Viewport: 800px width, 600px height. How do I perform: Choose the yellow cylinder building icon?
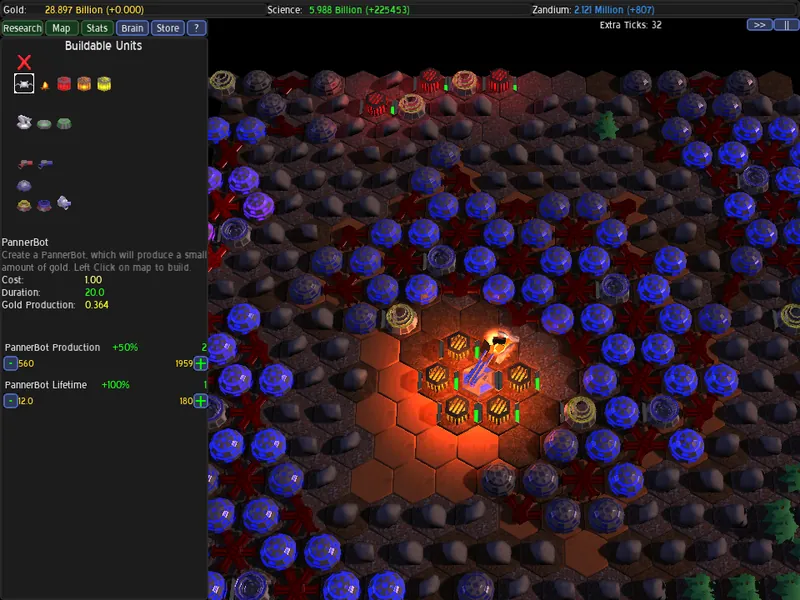104,84
